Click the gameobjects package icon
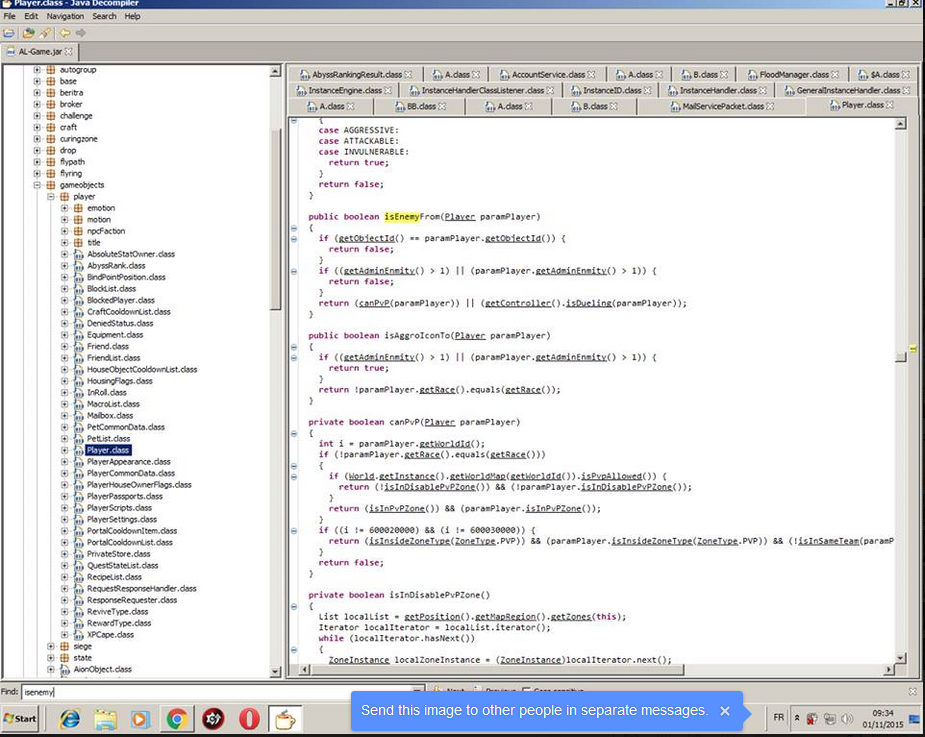Screen dimensions: 925x737 click(51, 185)
